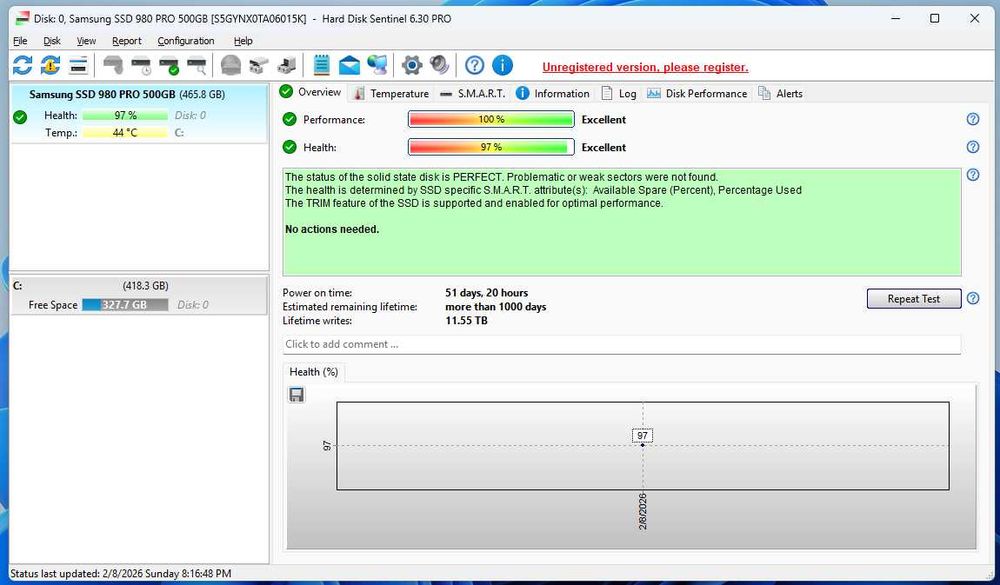The width and height of the screenshot is (1000, 585).
Task: Click green status icon in disk list
Action: 20,117
